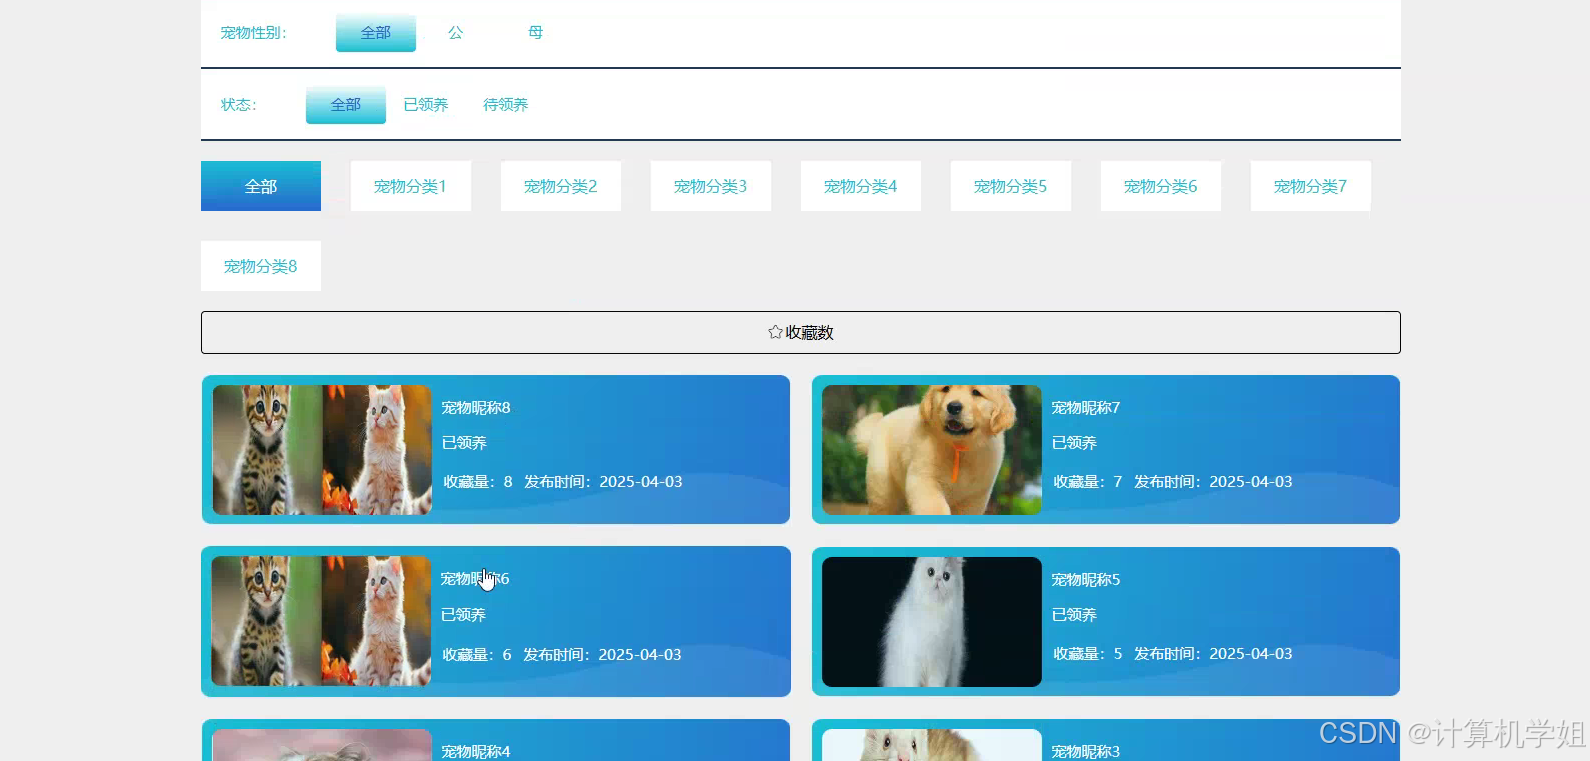Click 已领养 status on 宠物昵称6 card
Screen dimensions: 1590x761
(x=464, y=615)
